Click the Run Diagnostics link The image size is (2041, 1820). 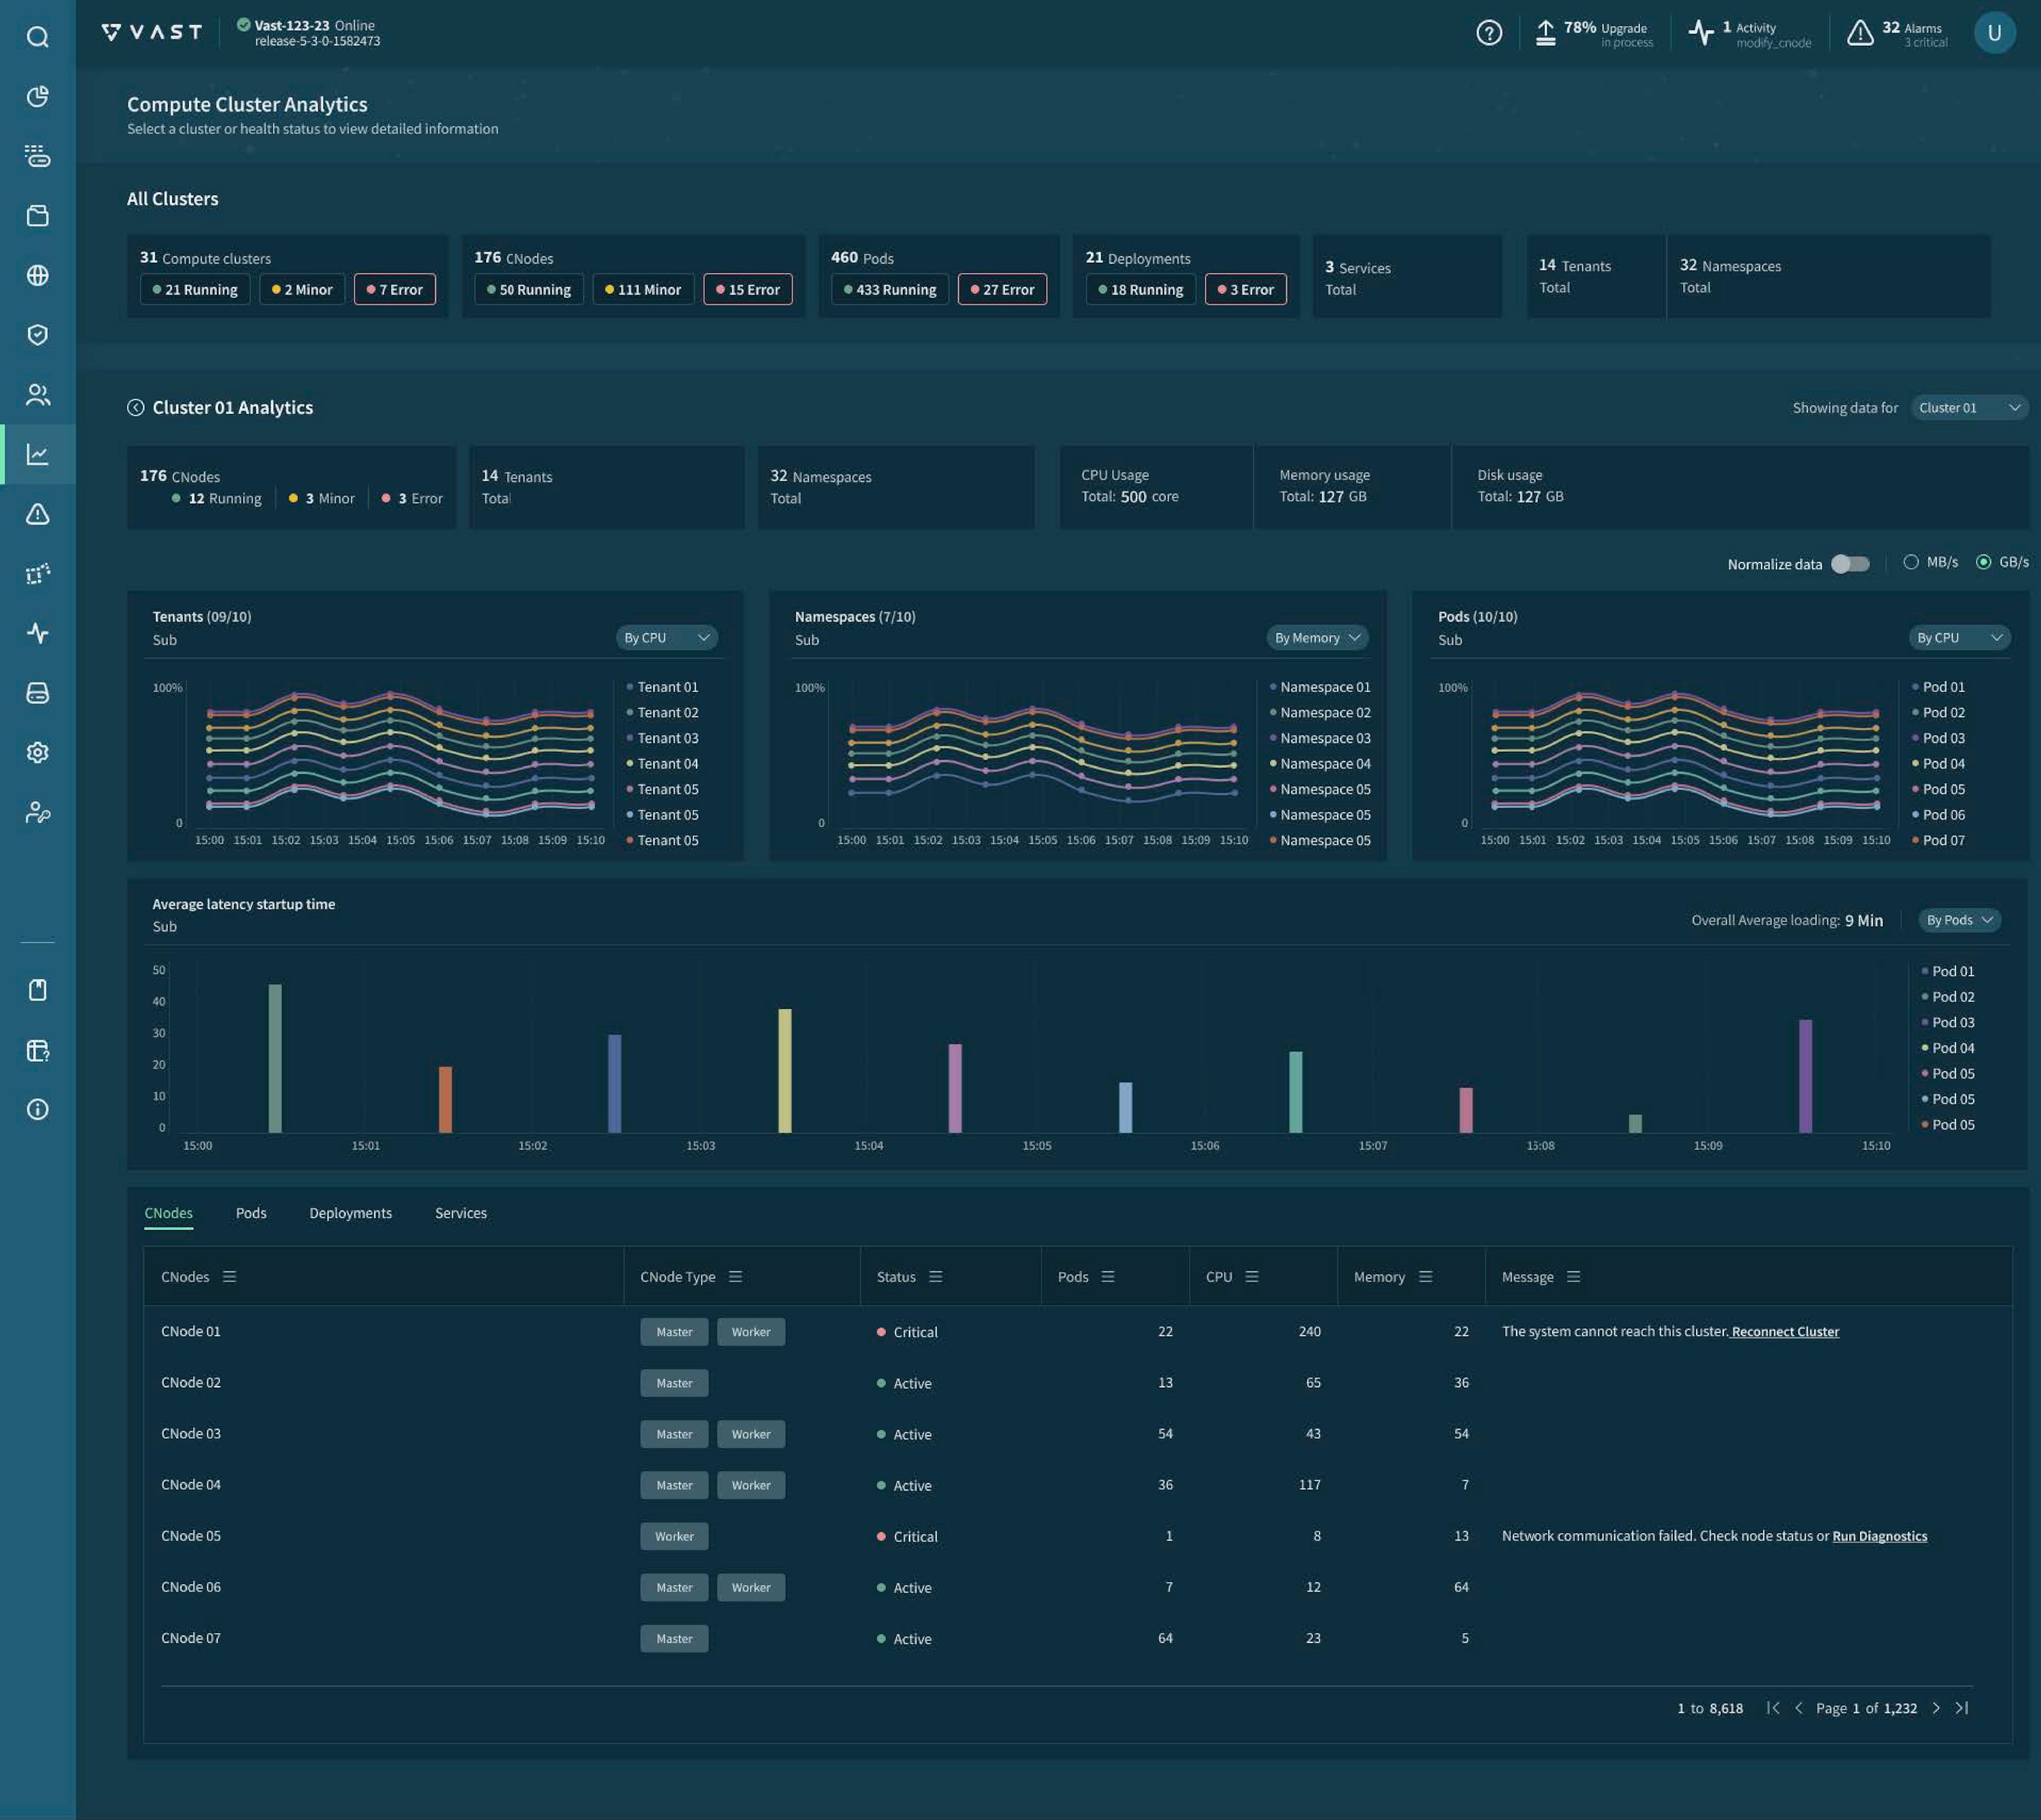pos(1879,1536)
